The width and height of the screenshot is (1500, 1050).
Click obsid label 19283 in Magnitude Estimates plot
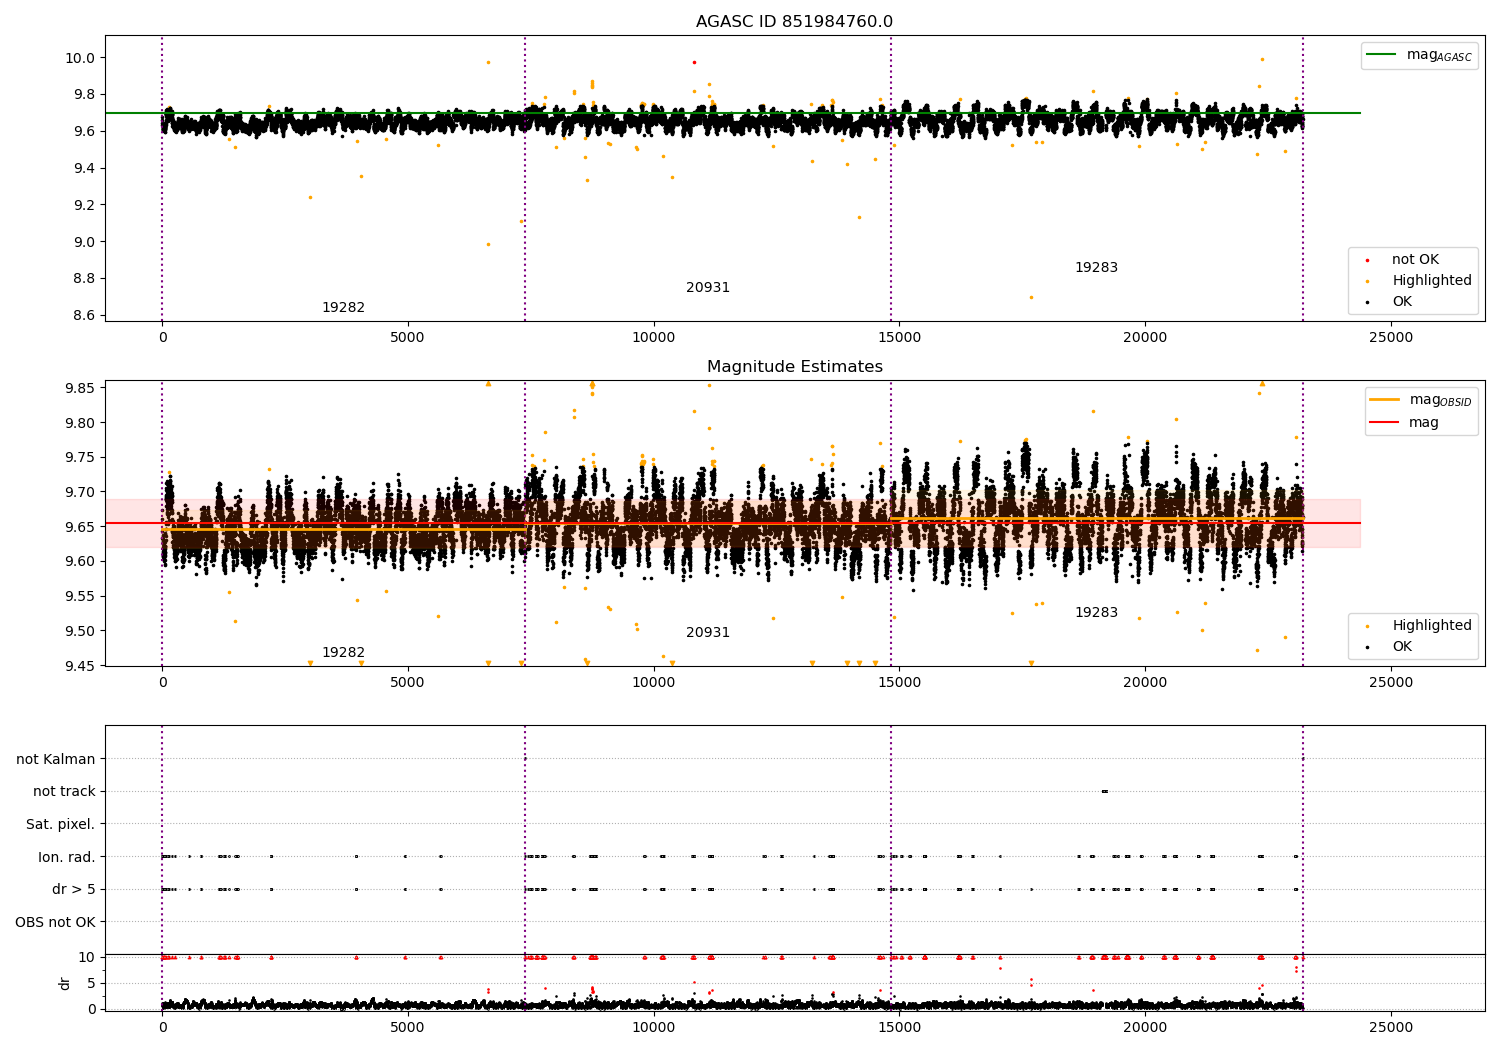[x=1096, y=613]
